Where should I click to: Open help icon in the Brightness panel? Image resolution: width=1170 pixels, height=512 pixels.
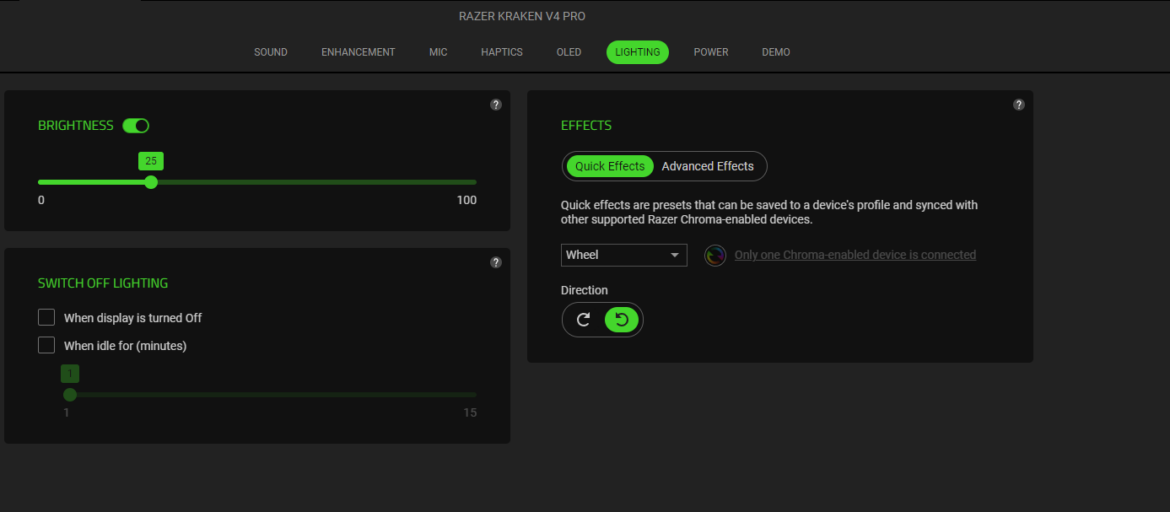(x=496, y=105)
